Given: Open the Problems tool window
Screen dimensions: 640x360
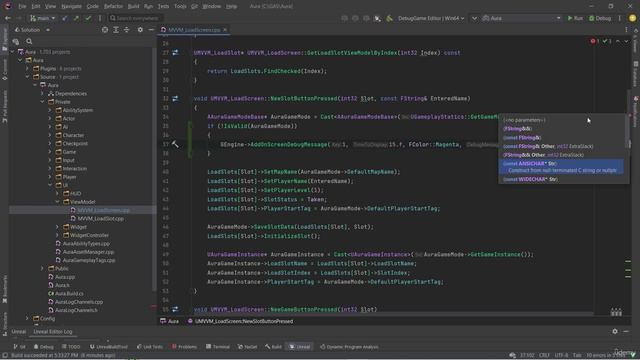Looking at the screenshot, I should [x=184, y=347].
